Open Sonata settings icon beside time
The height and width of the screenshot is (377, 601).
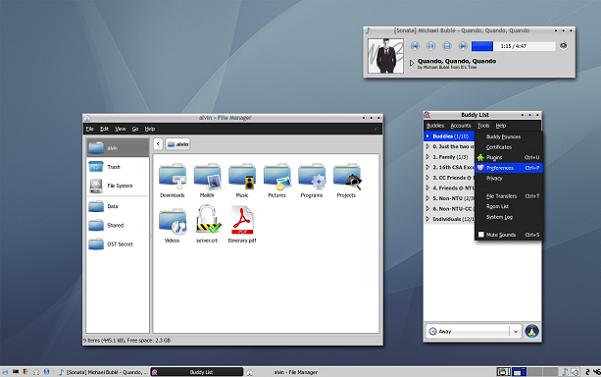563,46
